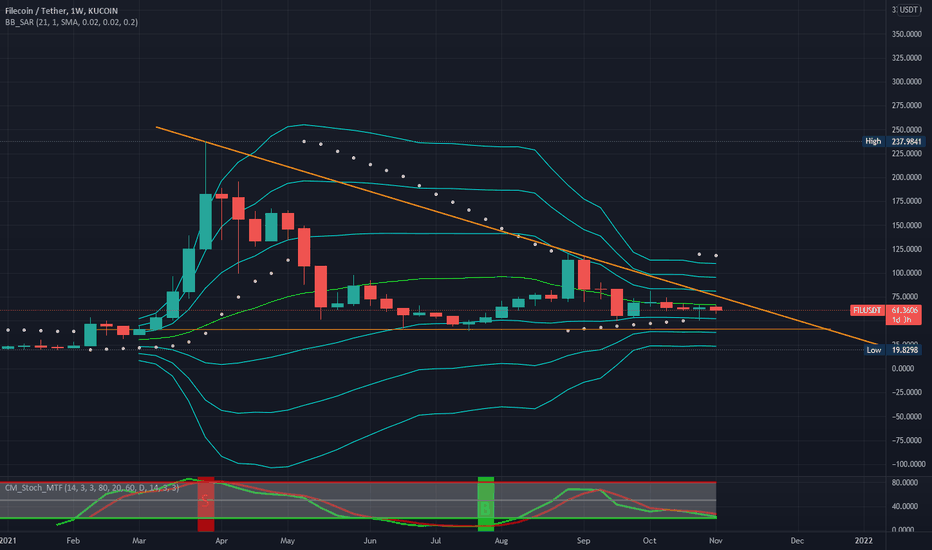Click the Aug label on time axis
The height and width of the screenshot is (550, 932).
pos(502,540)
